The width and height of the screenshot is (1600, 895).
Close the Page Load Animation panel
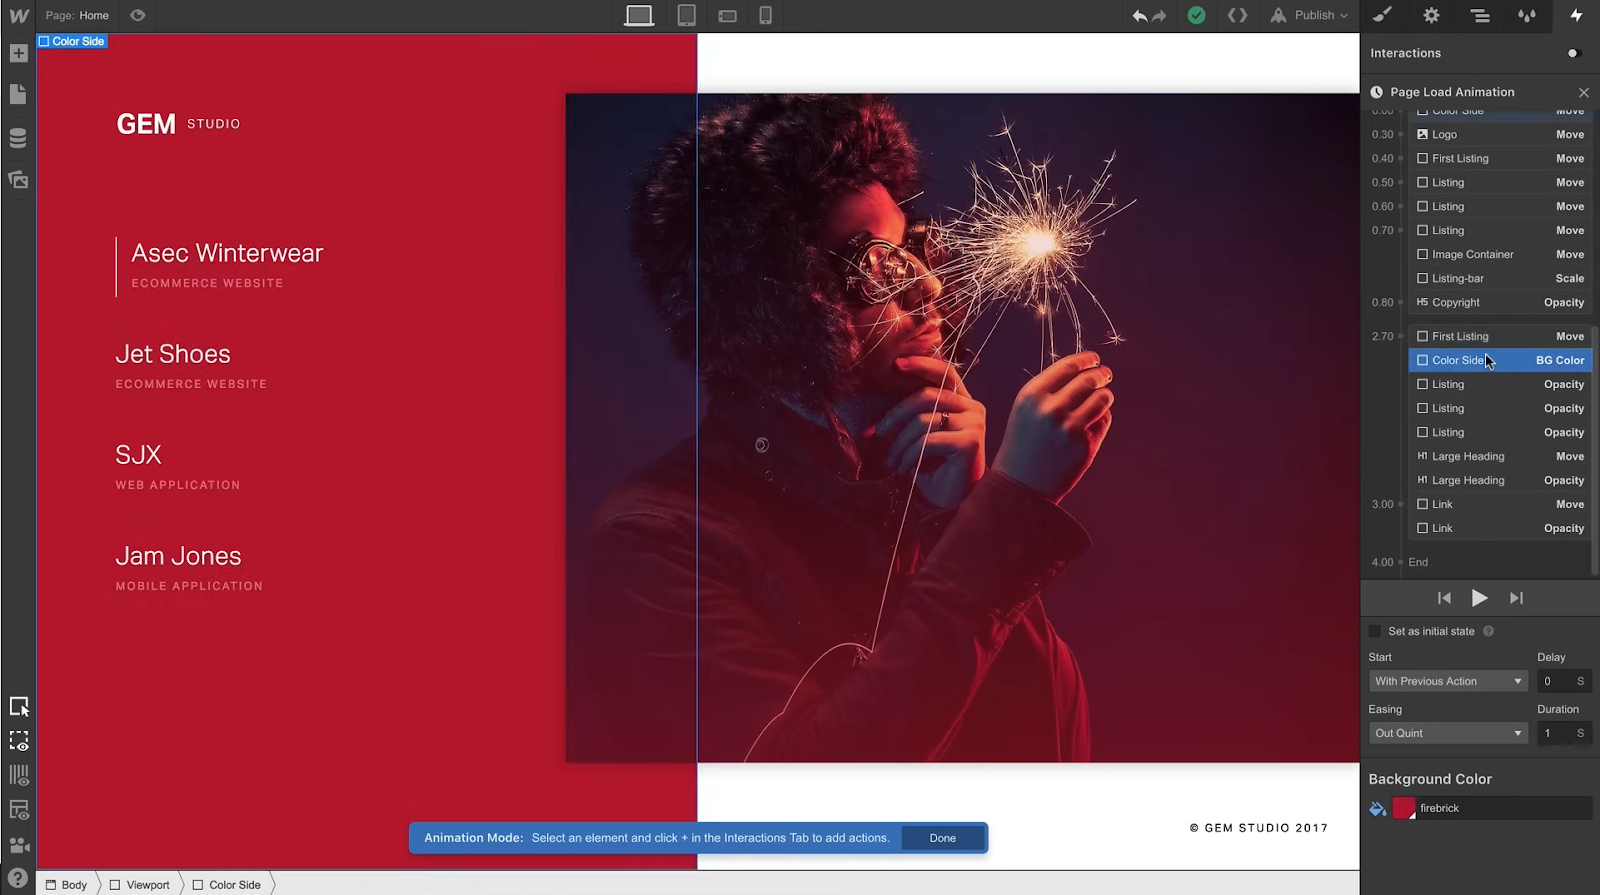1584,92
